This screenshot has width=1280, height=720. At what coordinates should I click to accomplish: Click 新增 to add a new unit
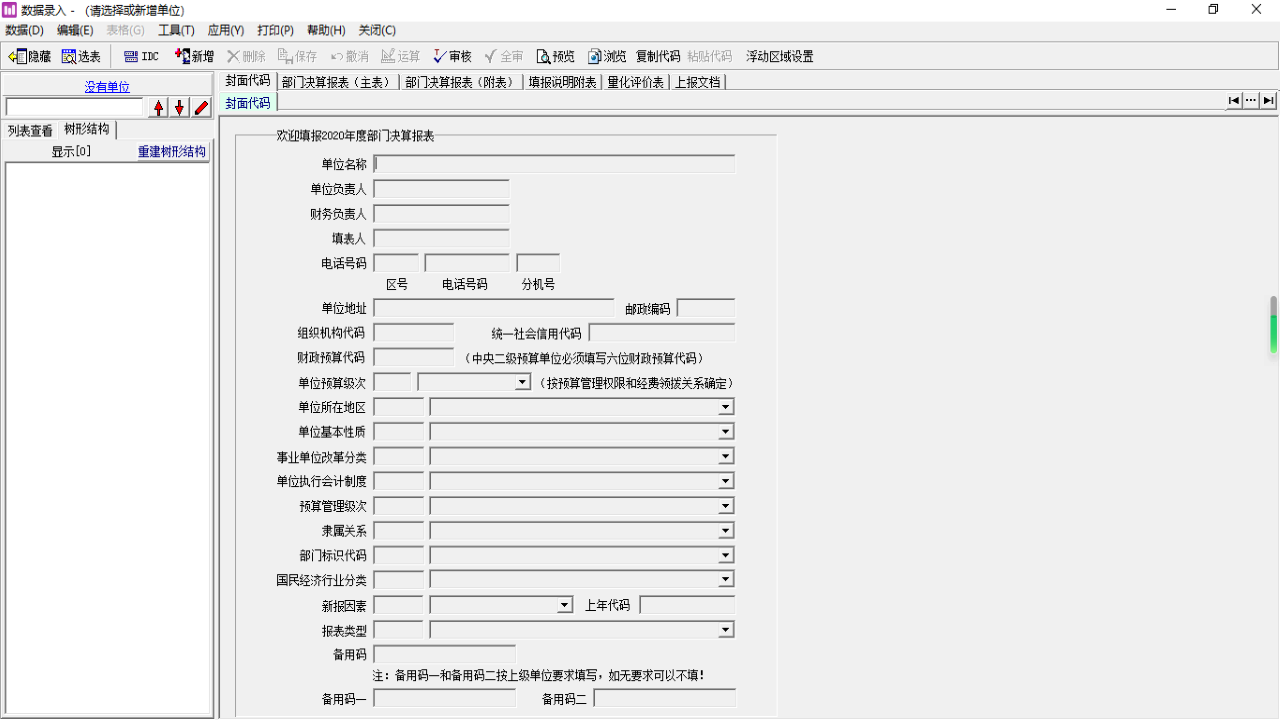[x=193, y=56]
